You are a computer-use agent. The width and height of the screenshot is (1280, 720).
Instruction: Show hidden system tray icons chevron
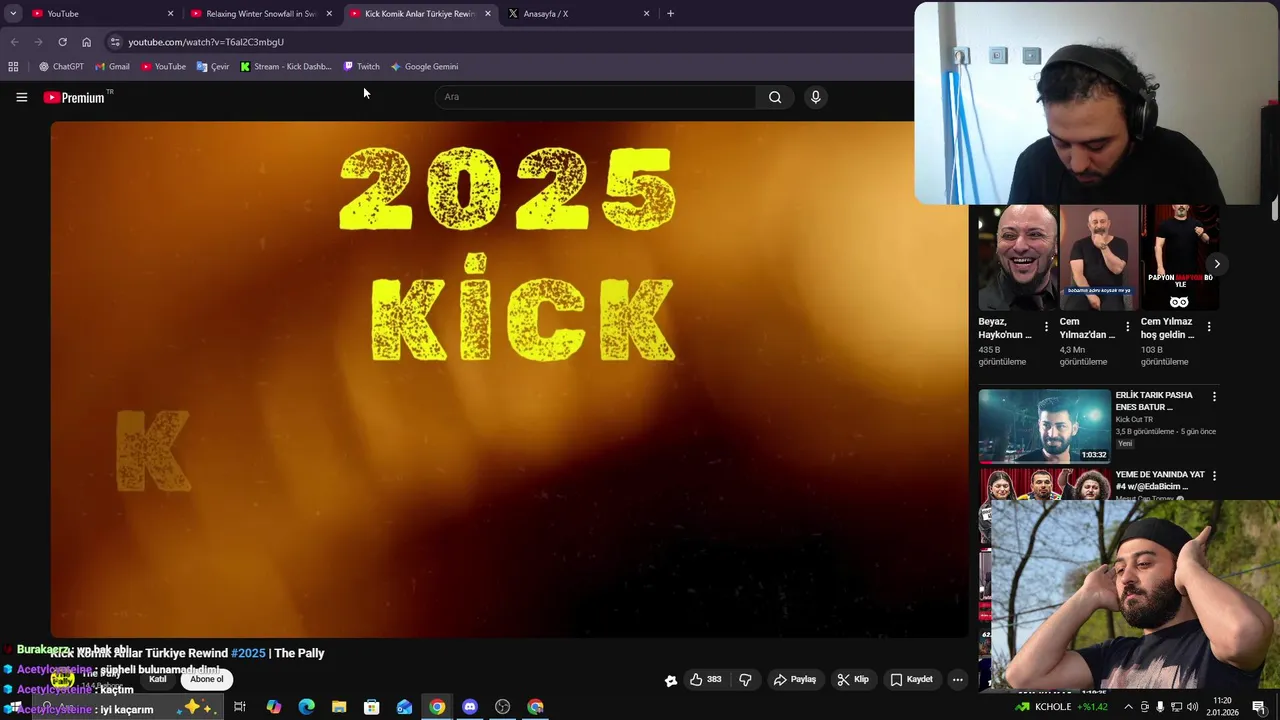1129,707
